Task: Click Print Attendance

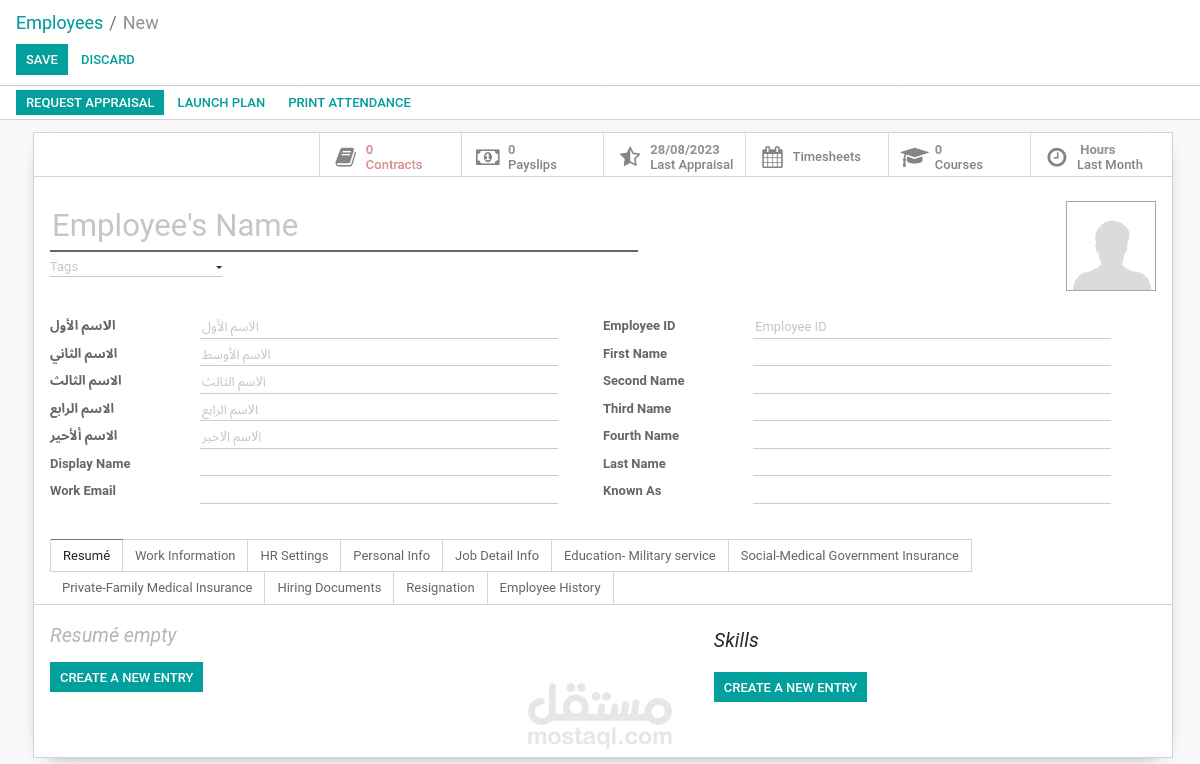Action: click(349, 103)
